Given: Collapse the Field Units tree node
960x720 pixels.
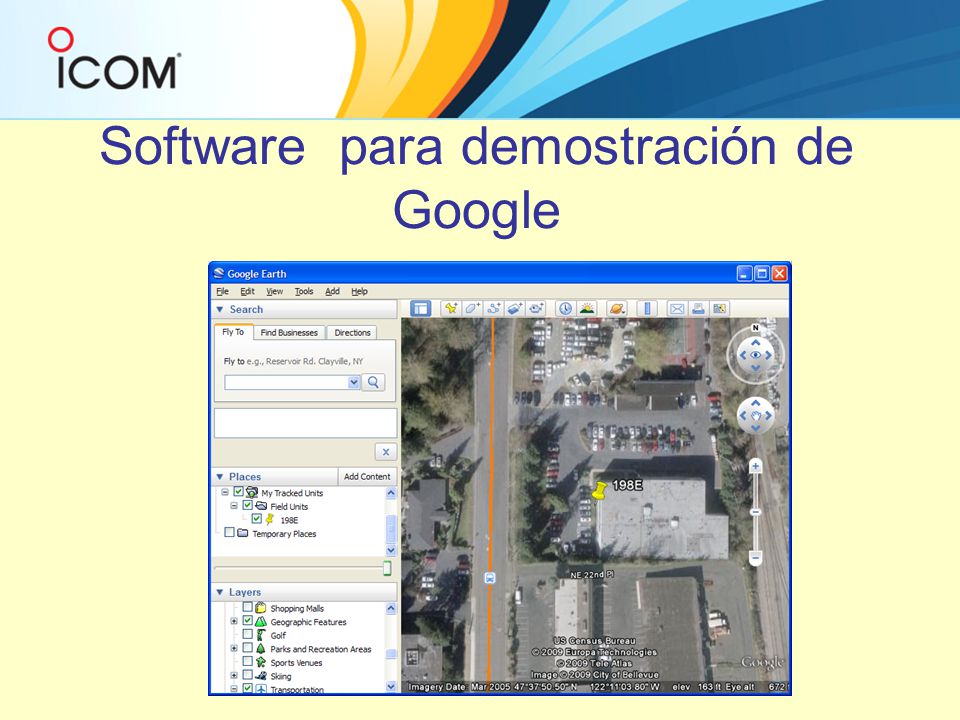Looking at the screenshot, I should click(x=234, y=506).
